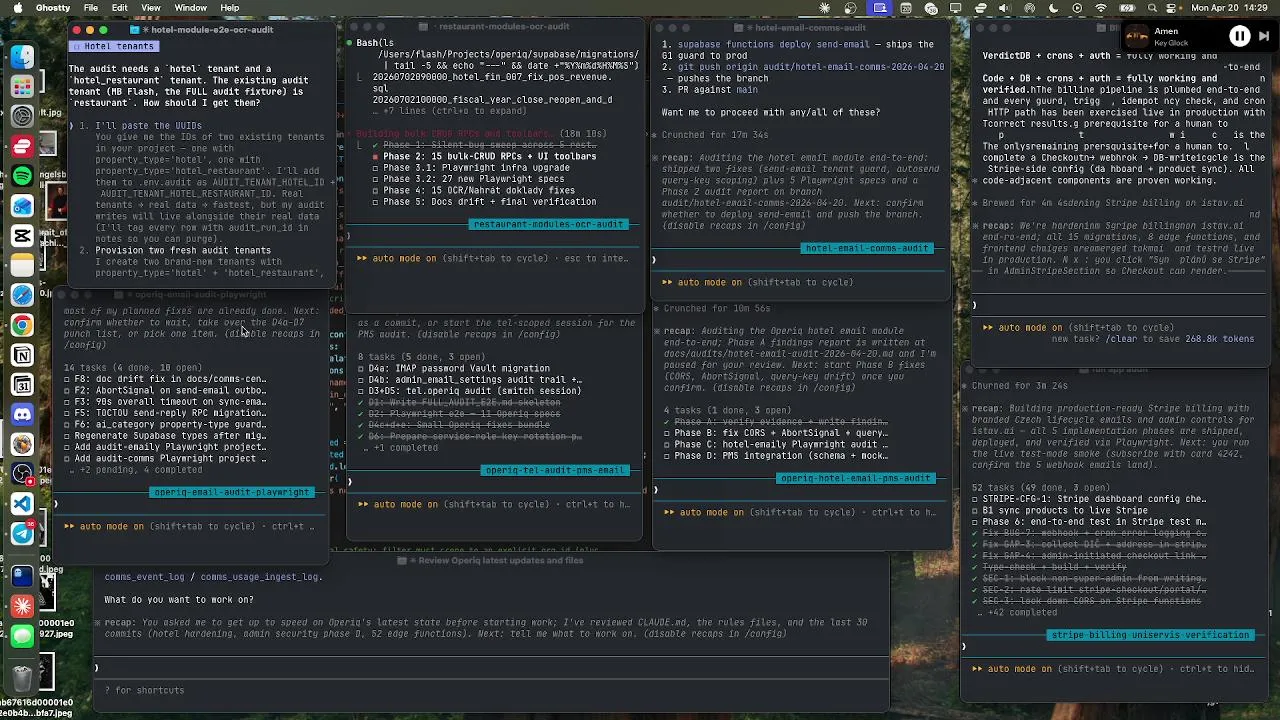Viewport: 1280px width, 720px height.
Task: Open the View menu
Action: 151,8
